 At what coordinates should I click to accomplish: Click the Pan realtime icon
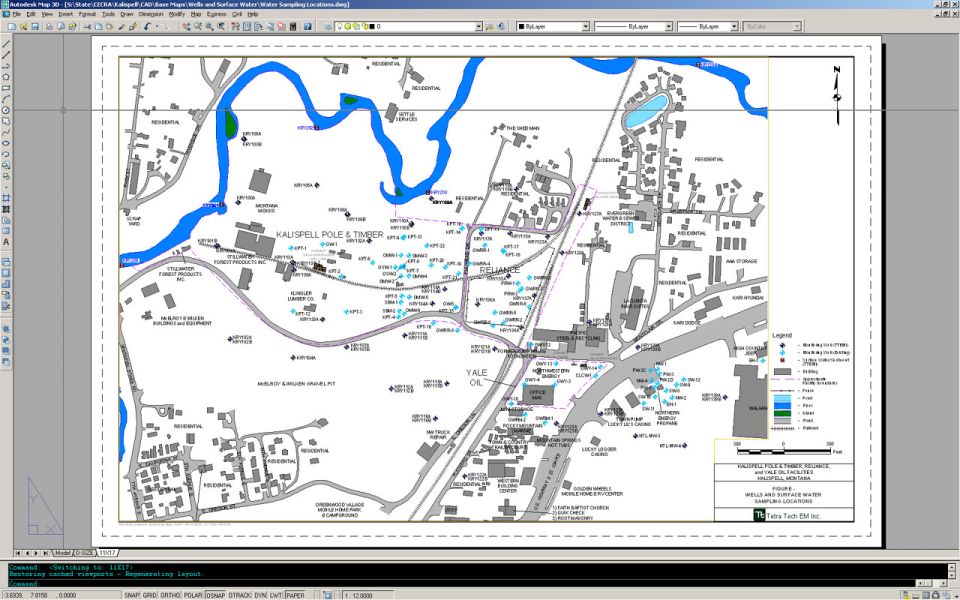tap(186, 27)
